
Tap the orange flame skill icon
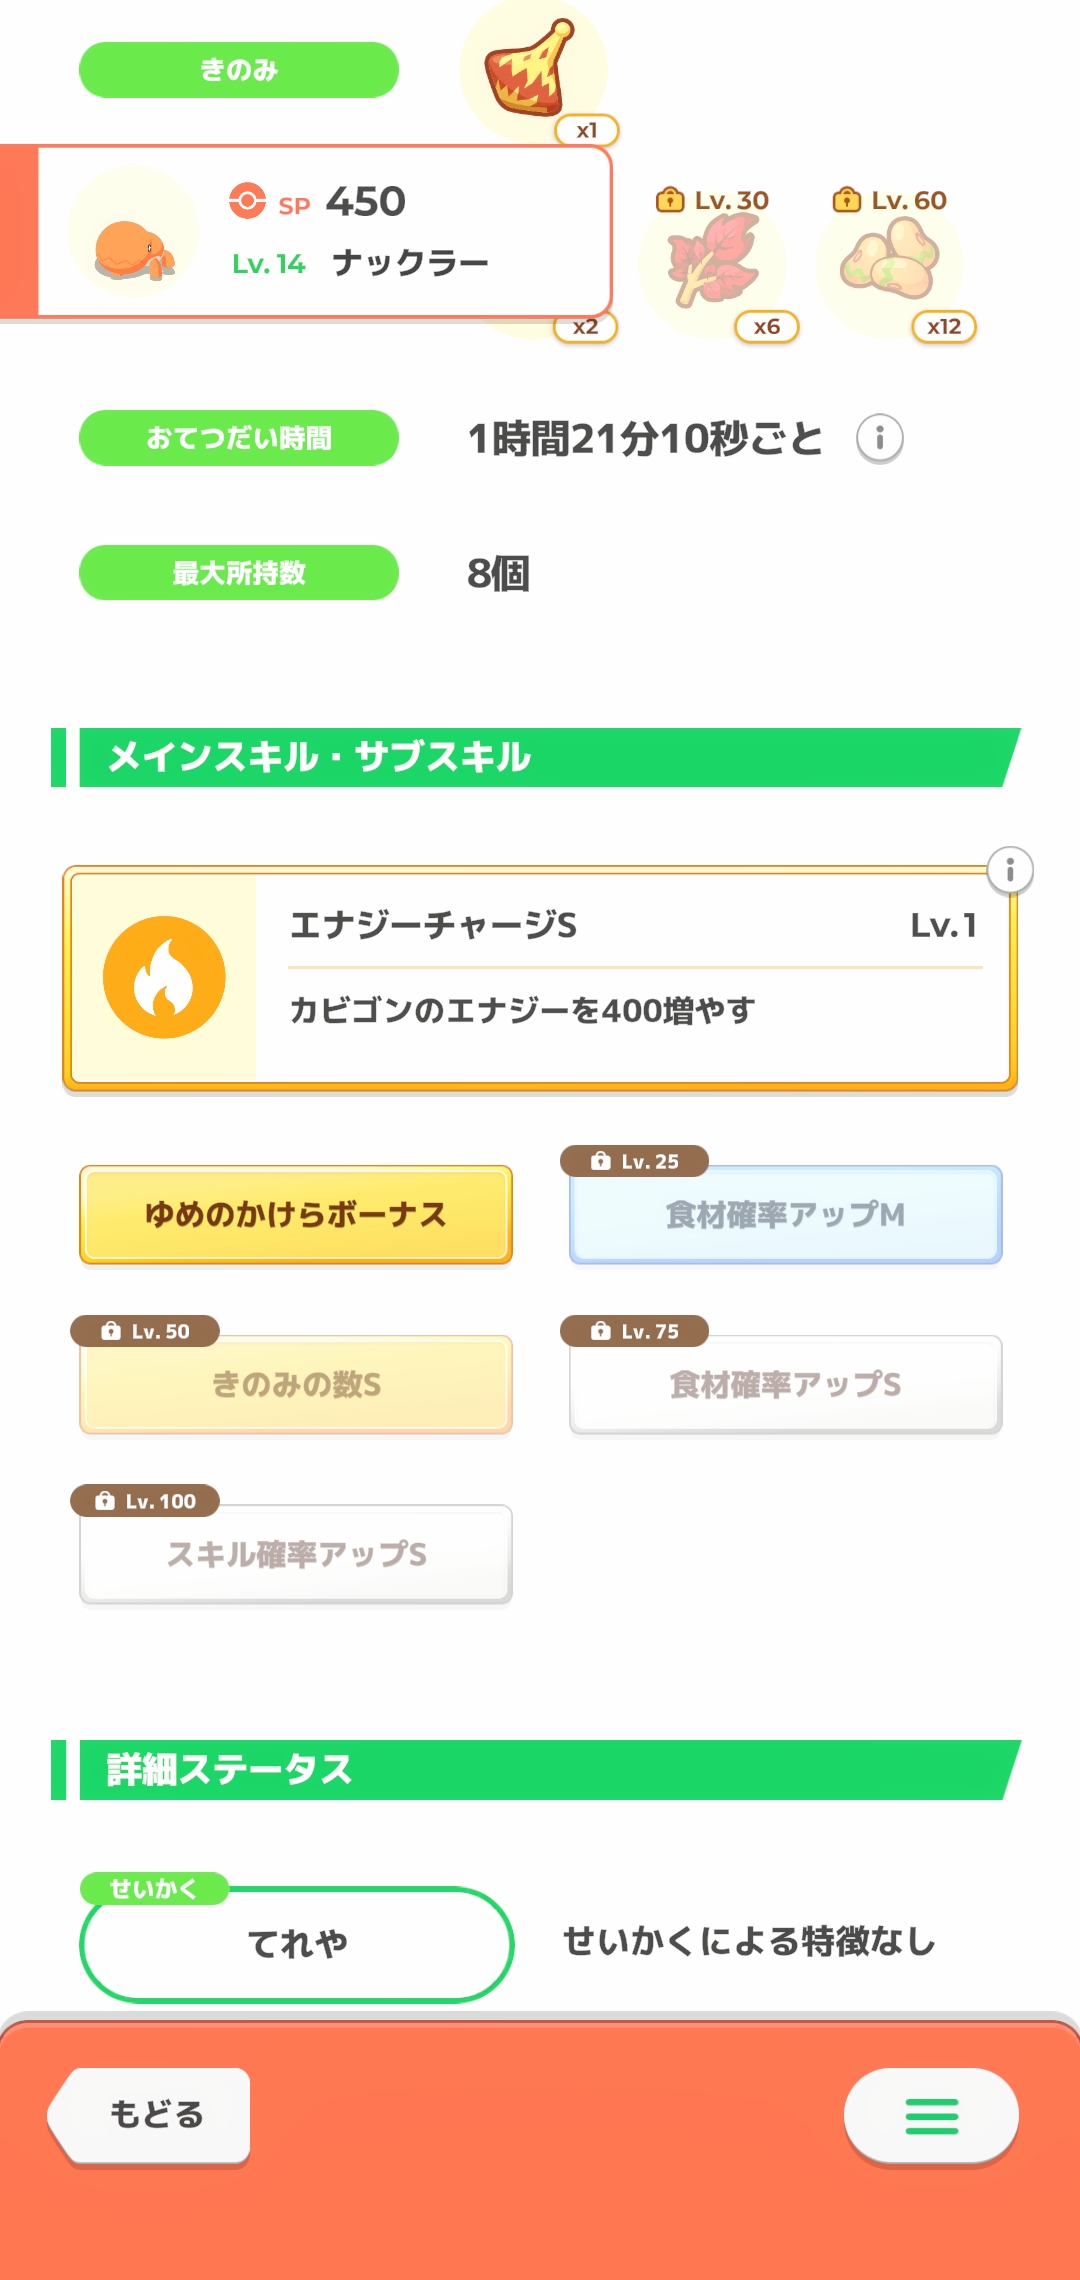(x=164, y=977)
